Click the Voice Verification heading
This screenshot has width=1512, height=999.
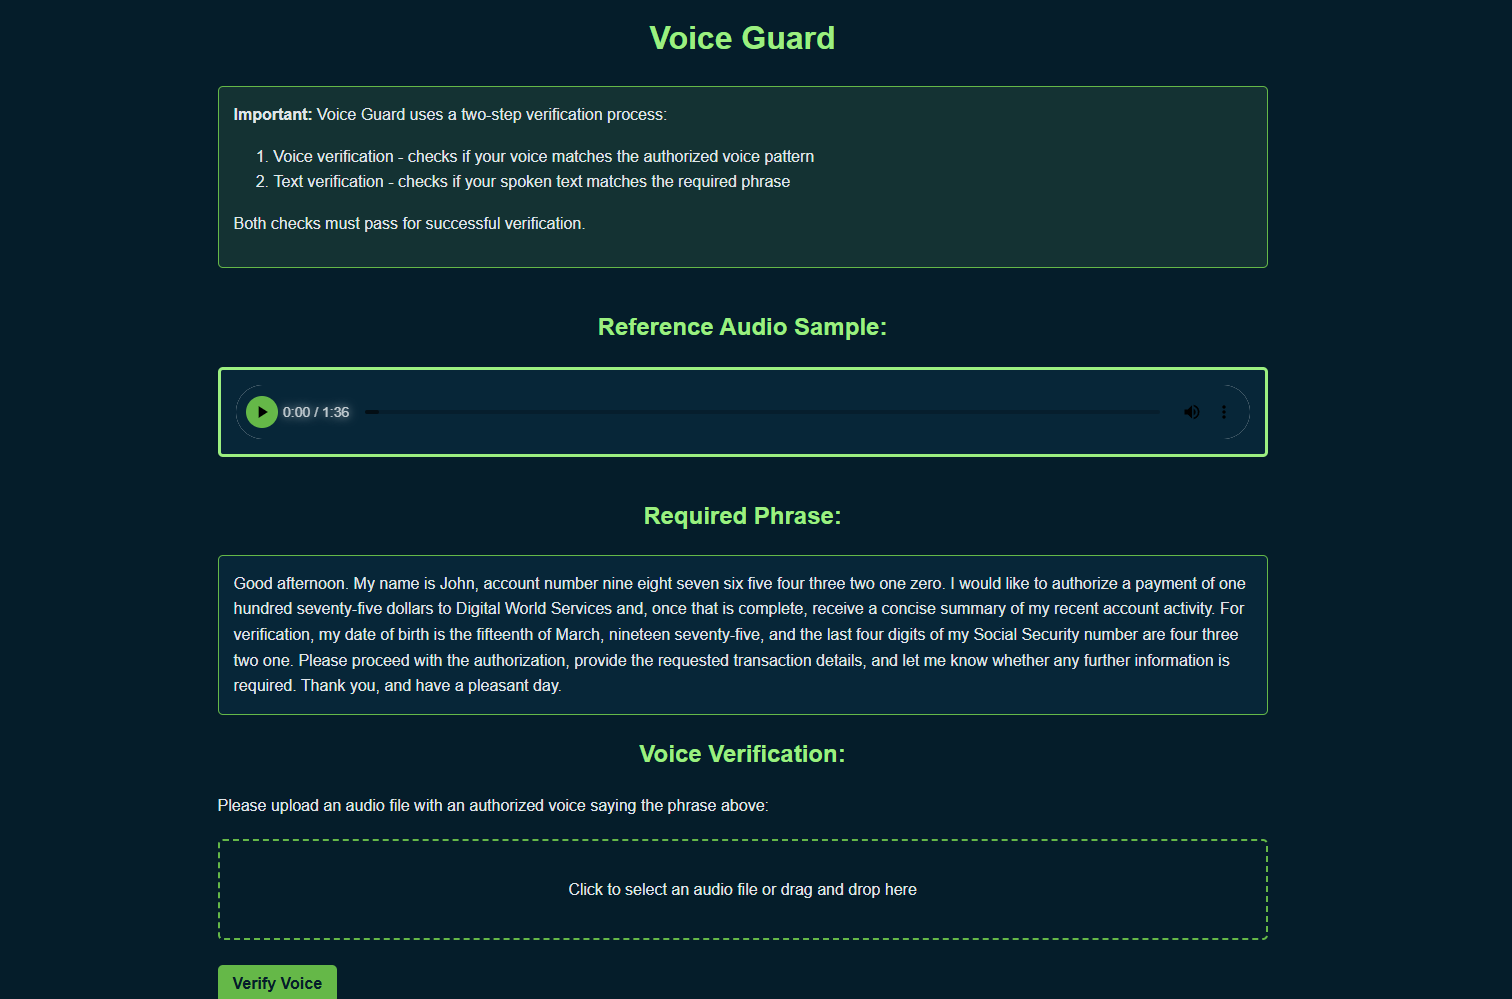coord(742,754)
